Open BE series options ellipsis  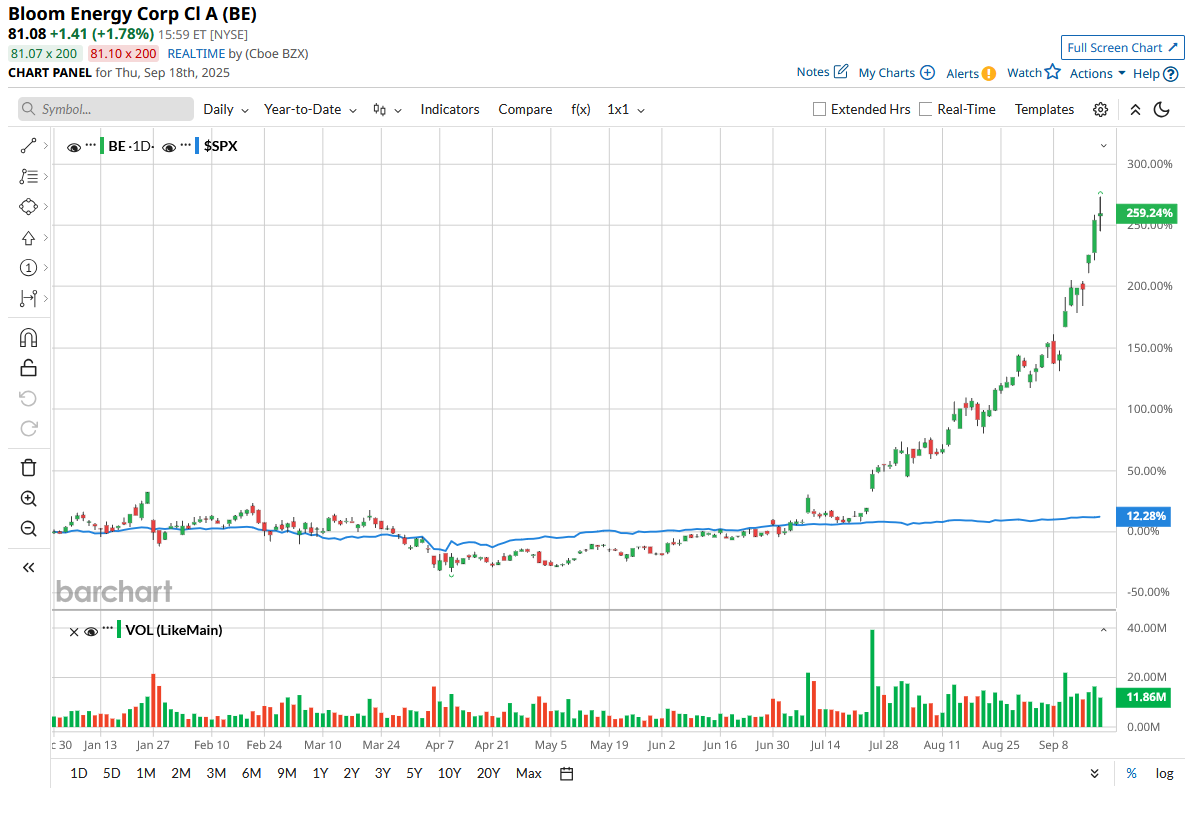click(x=91, y=144)
